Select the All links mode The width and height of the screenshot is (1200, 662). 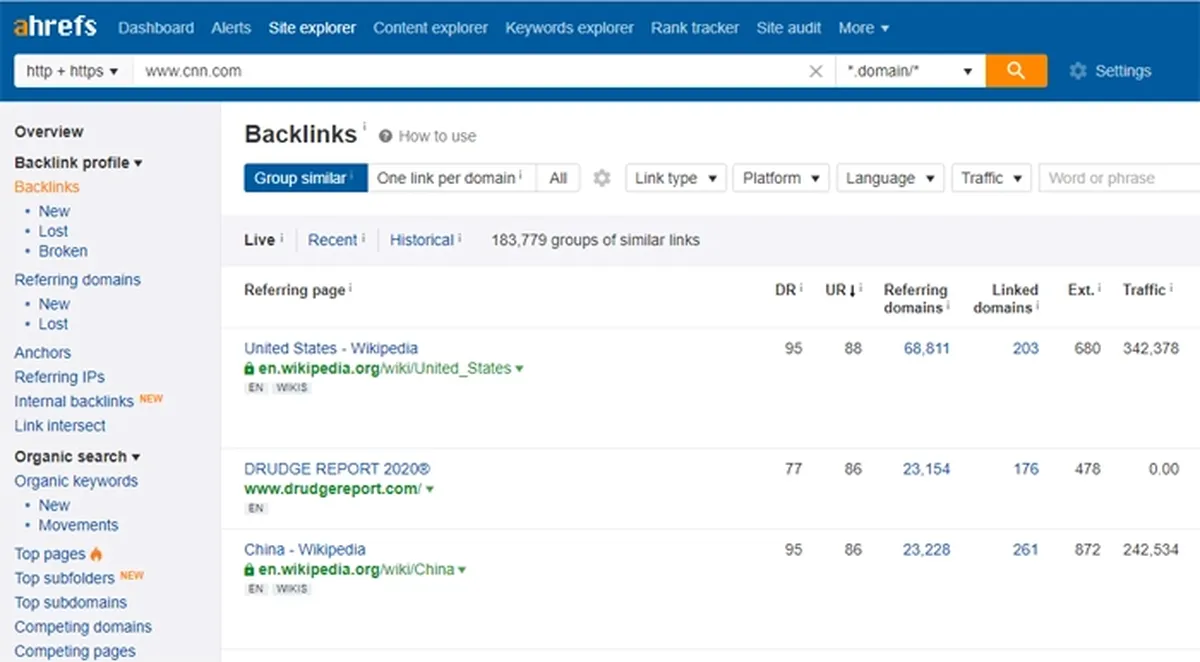(x=558, y=178)
